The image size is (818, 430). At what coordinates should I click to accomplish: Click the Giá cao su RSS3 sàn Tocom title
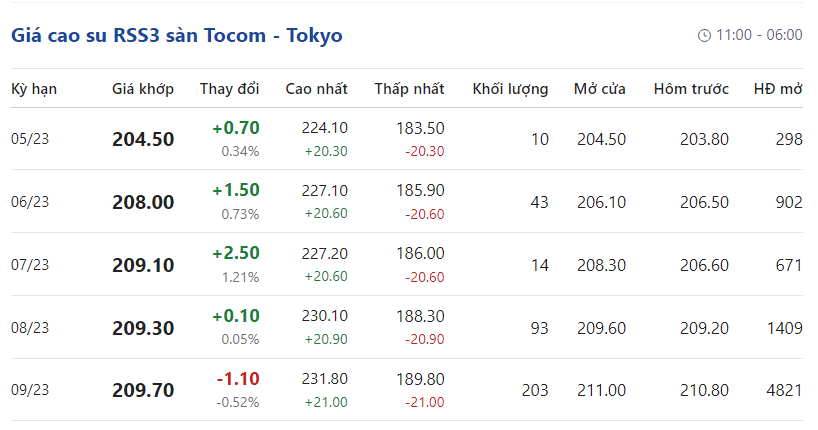(x=177, y=35)
